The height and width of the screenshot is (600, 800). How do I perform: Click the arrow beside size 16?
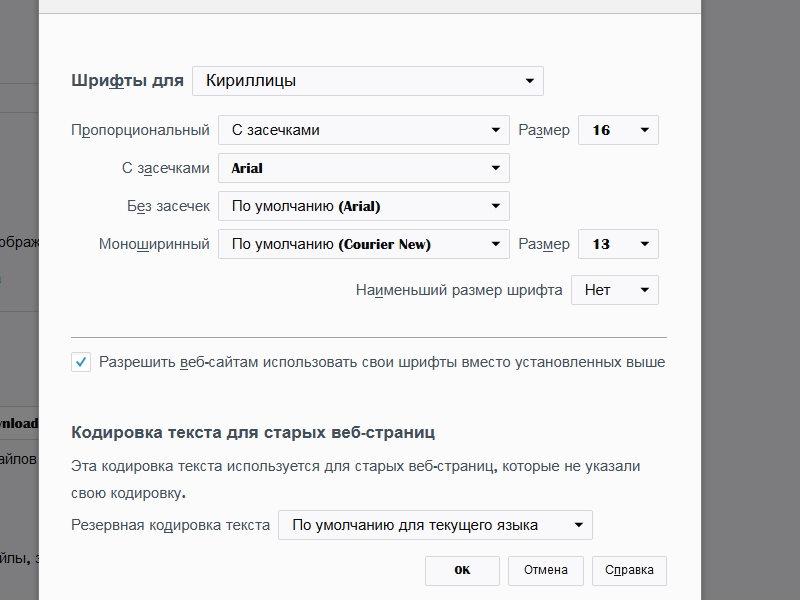point(644,130)
